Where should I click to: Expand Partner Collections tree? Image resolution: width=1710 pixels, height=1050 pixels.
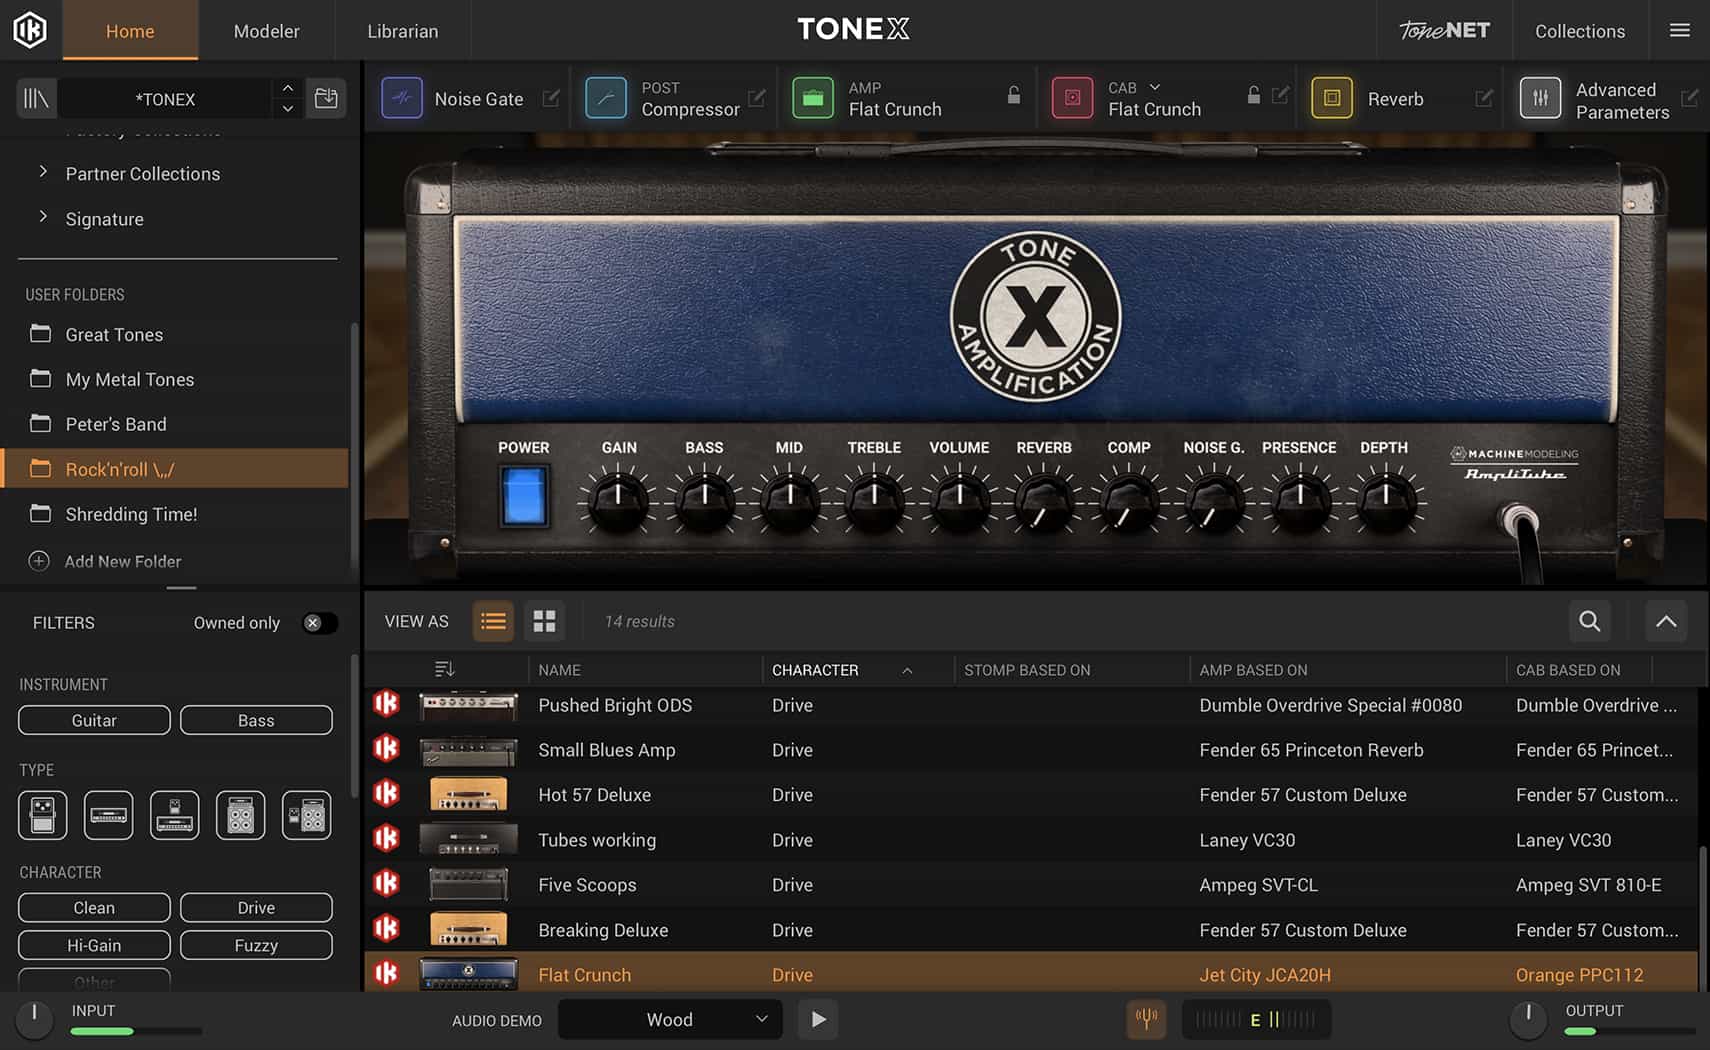[43, 172]
